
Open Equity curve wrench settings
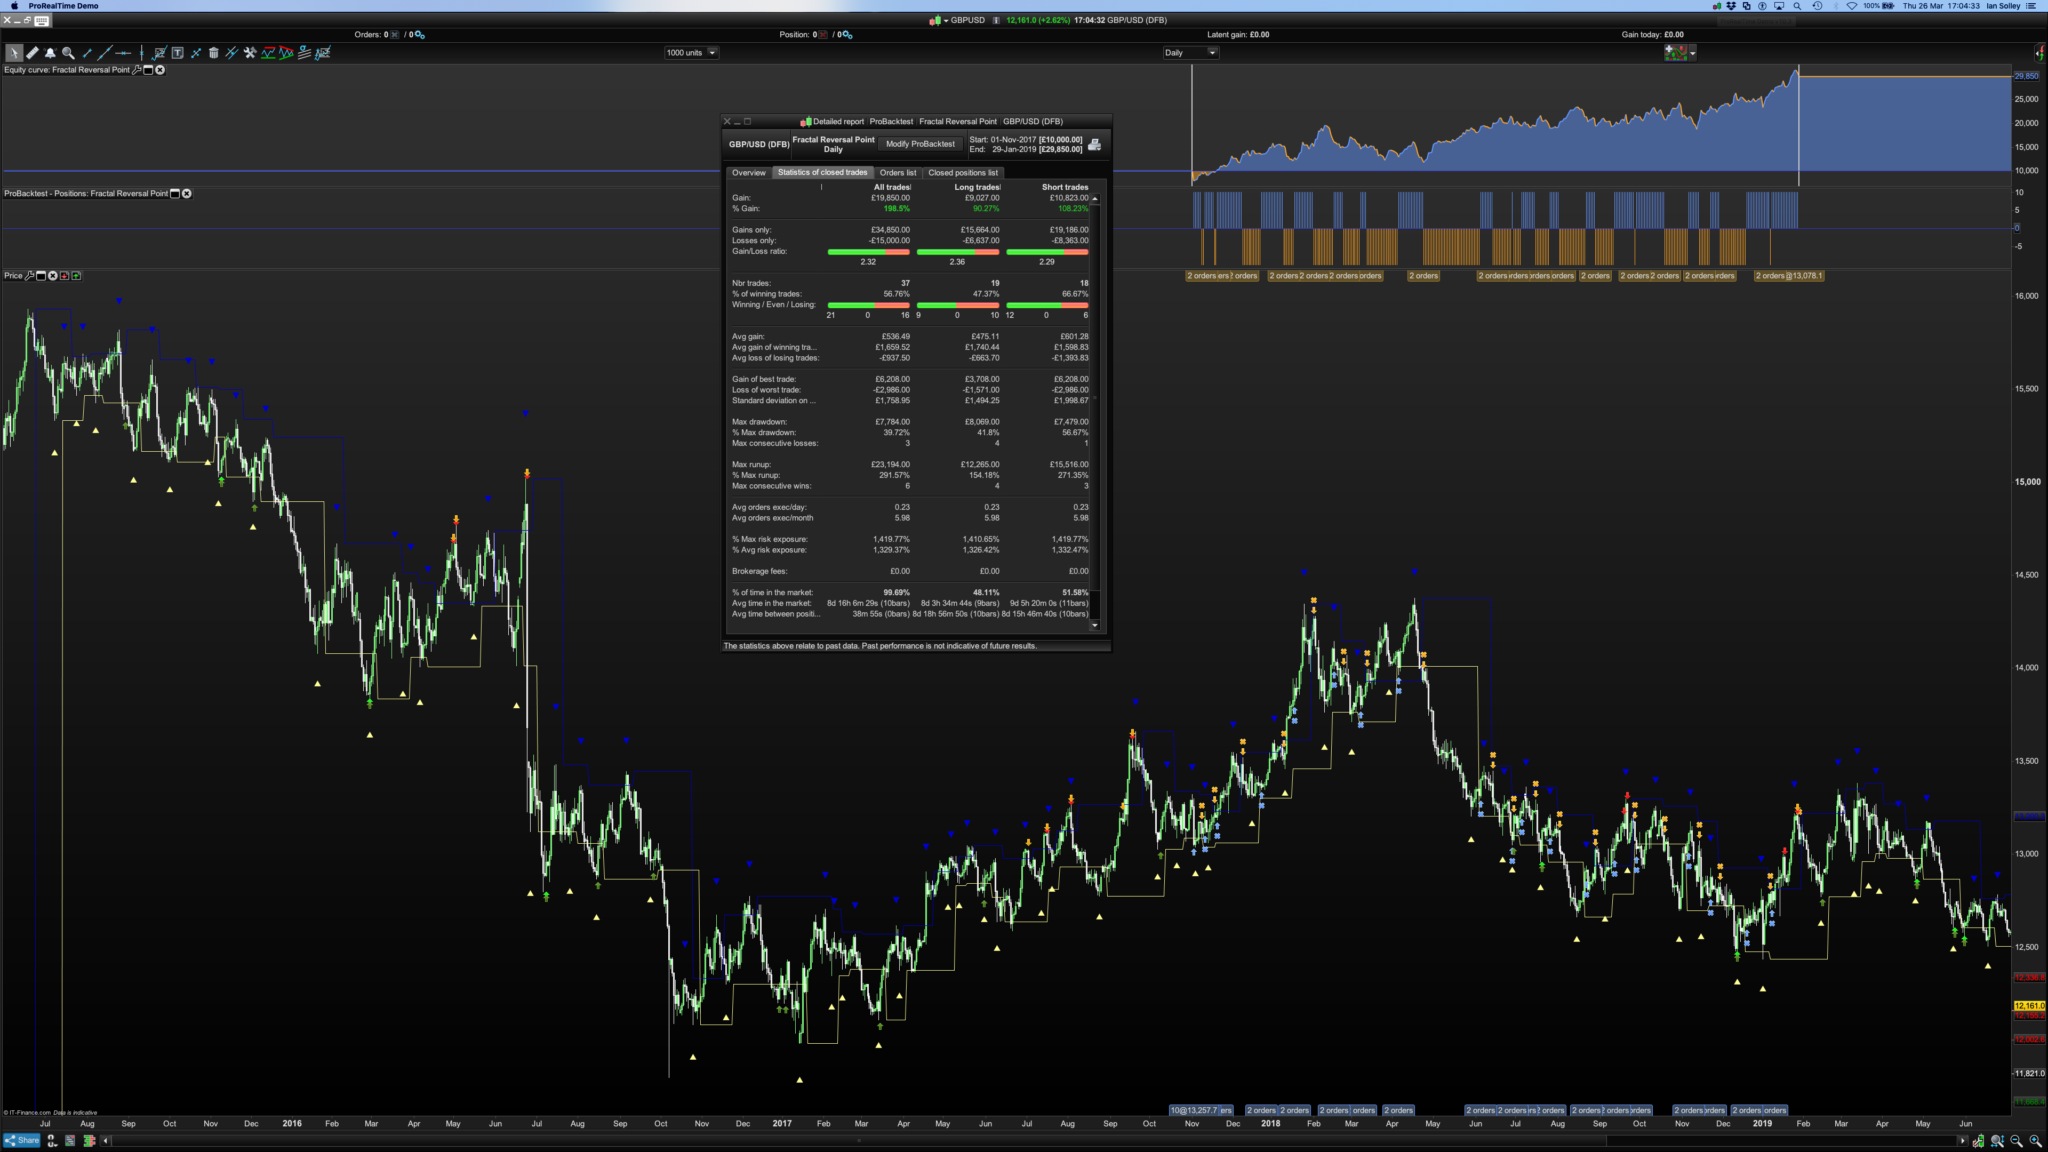(x=137, y=70)
